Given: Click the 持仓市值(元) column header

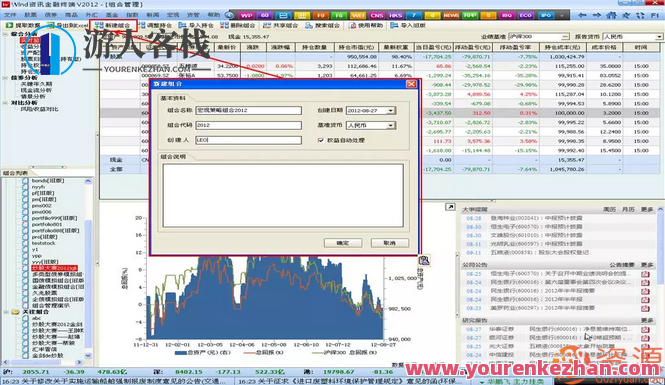Looking at the screenshot, I should pyautogui.click(x=356, y=47).
